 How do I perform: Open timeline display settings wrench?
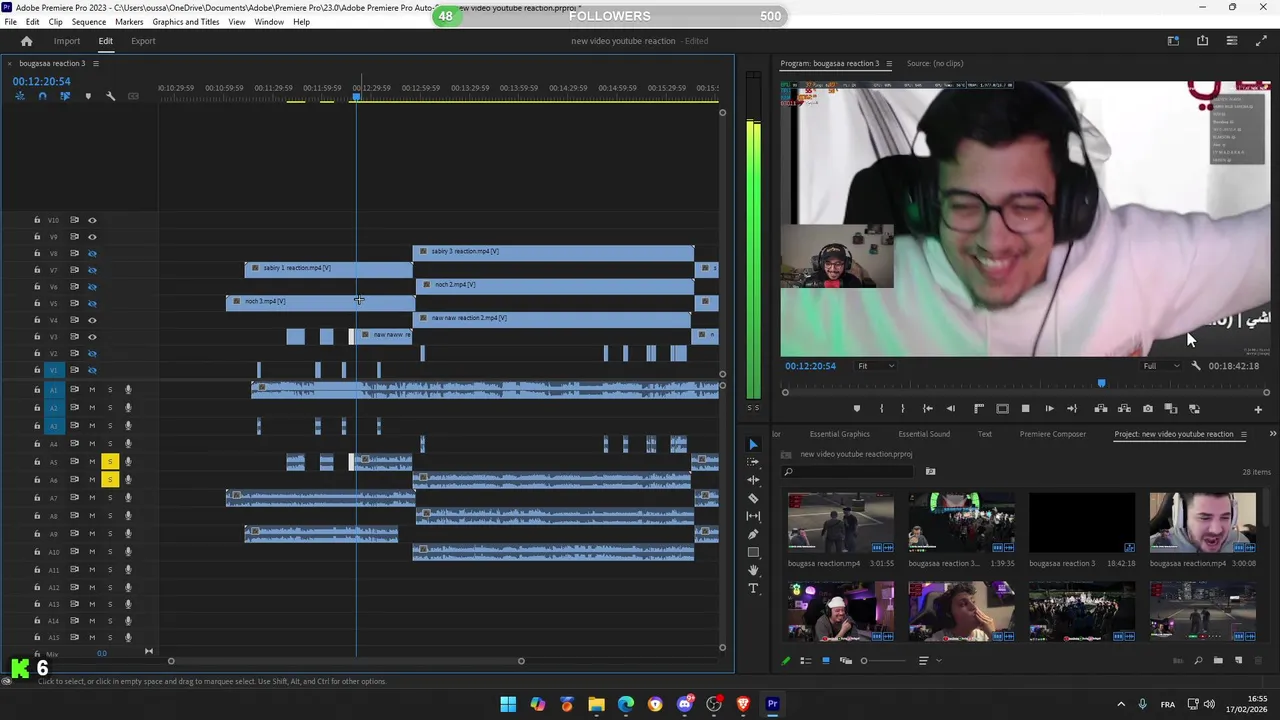[110, 96]
